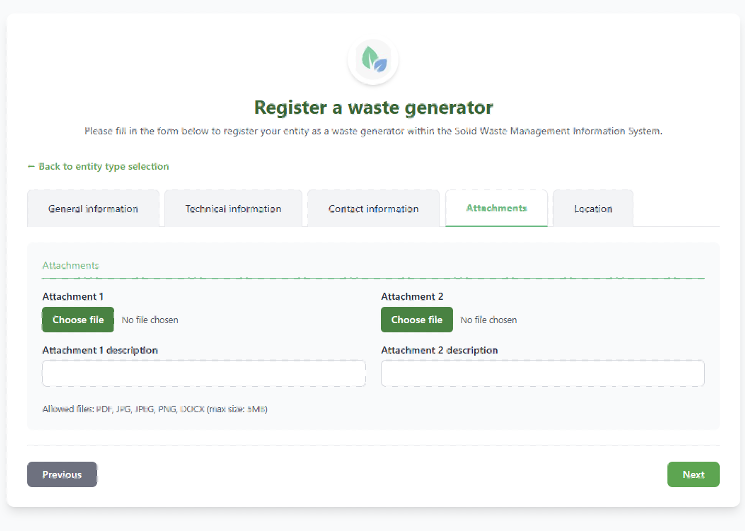Focus the Attachment 2 description field
Image resolution: width=746 pixels, height=532 pixels.
coord(543,374)
